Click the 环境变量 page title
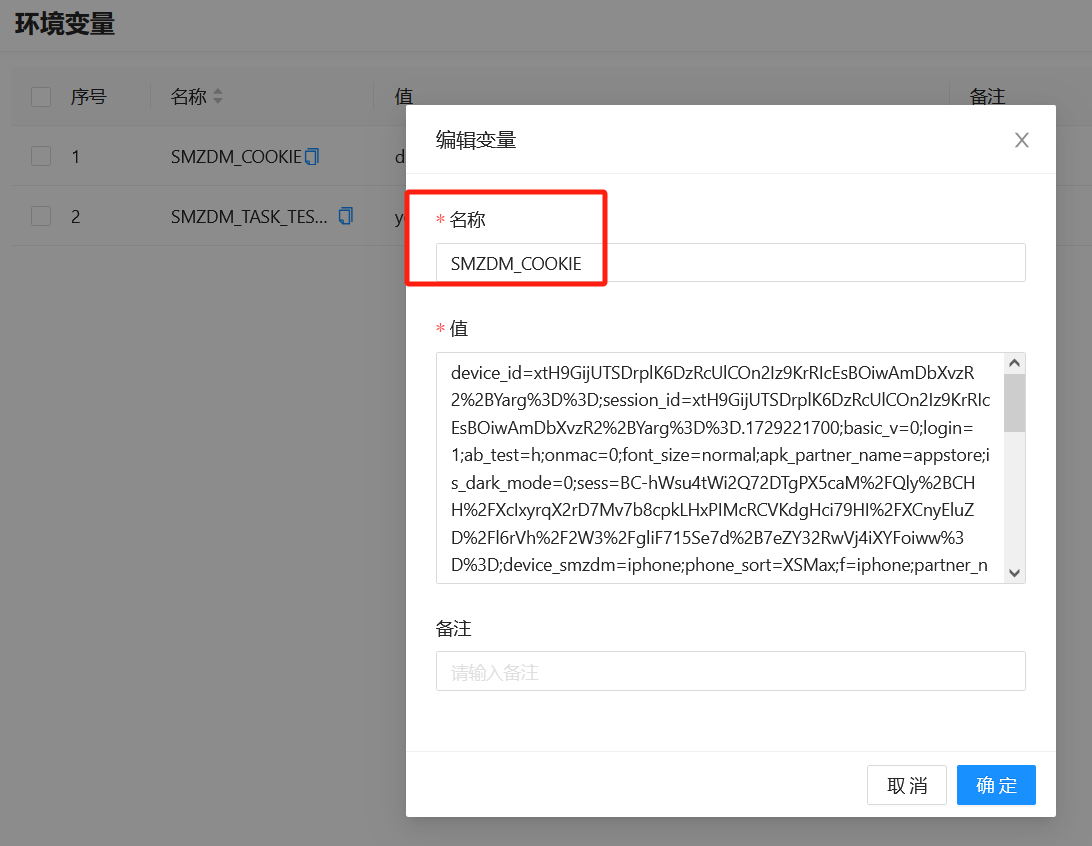 [65, 24]
